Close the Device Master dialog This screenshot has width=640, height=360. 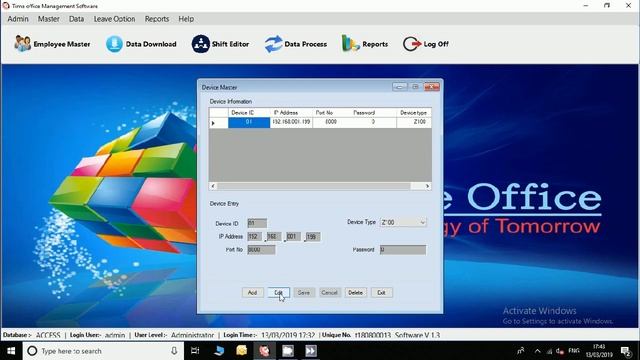coord(431,87)
